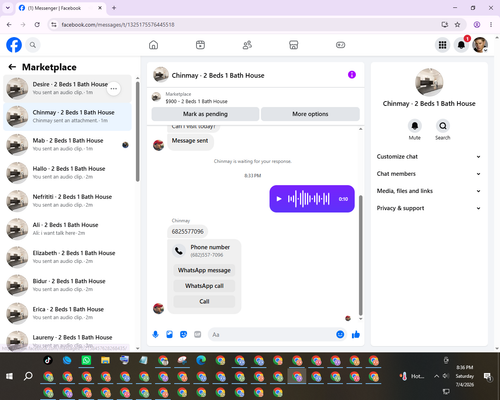The width and height of the screenshot is (500, 400).
Task: Show hidden system tray icons chevron
Action: pos(436,376)
